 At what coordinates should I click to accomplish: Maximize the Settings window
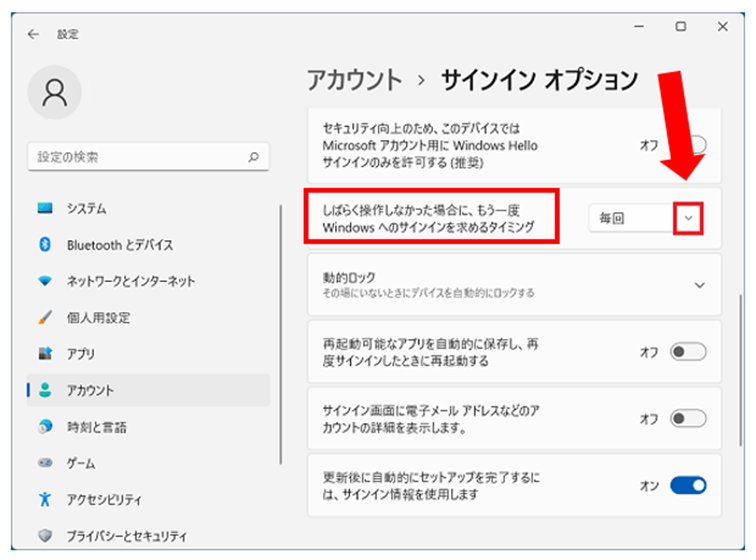pyautogui.click(x=680, y=27)
